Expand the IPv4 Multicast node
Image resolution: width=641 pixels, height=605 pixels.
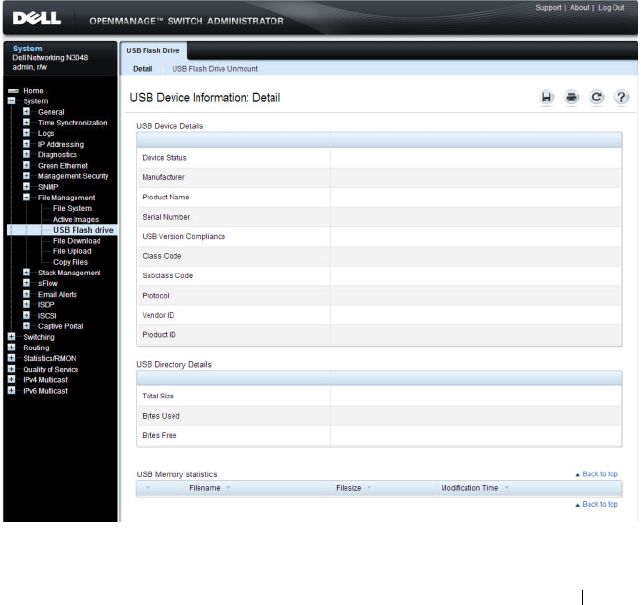pos(11,380)
